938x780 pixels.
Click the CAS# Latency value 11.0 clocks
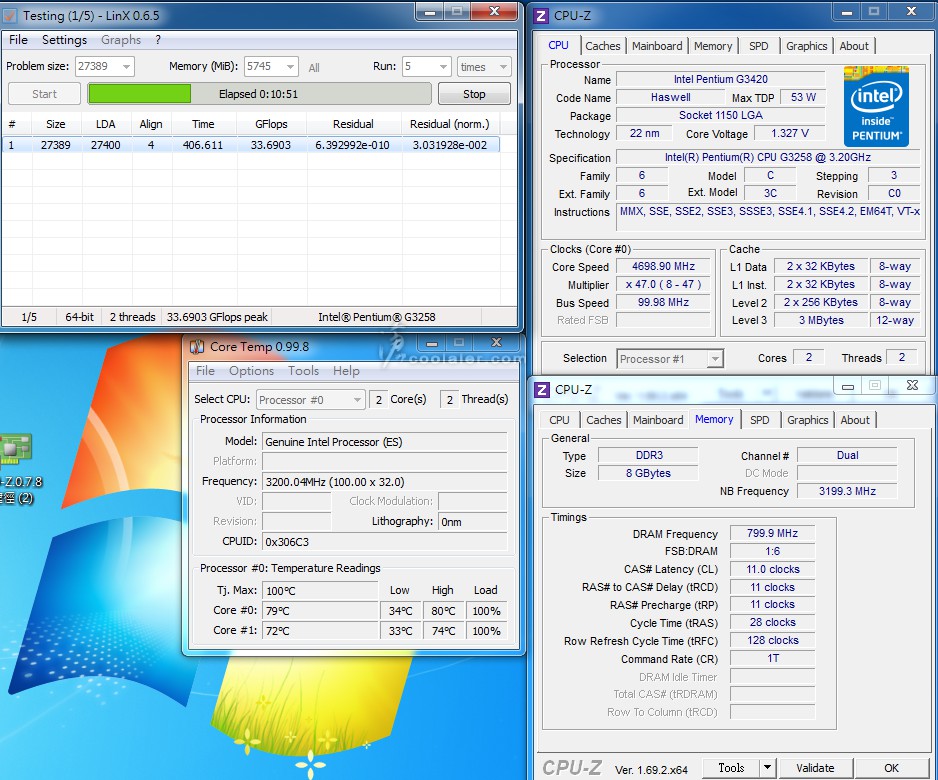click(x=772, y=569)
